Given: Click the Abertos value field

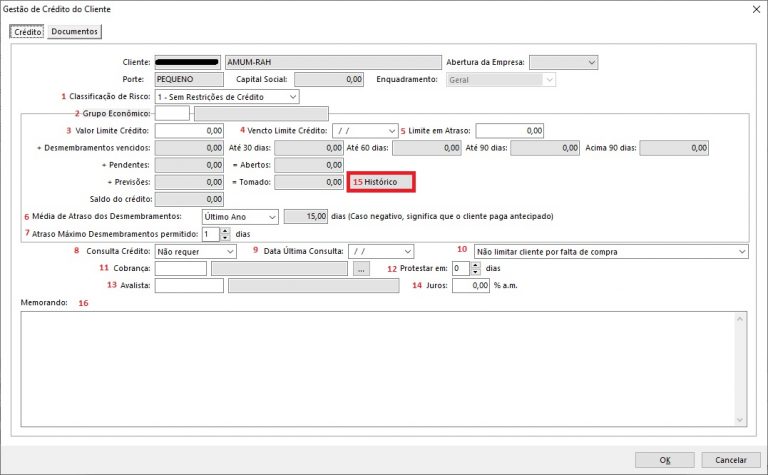Looking at the screenshot, I should coord(309,165).
